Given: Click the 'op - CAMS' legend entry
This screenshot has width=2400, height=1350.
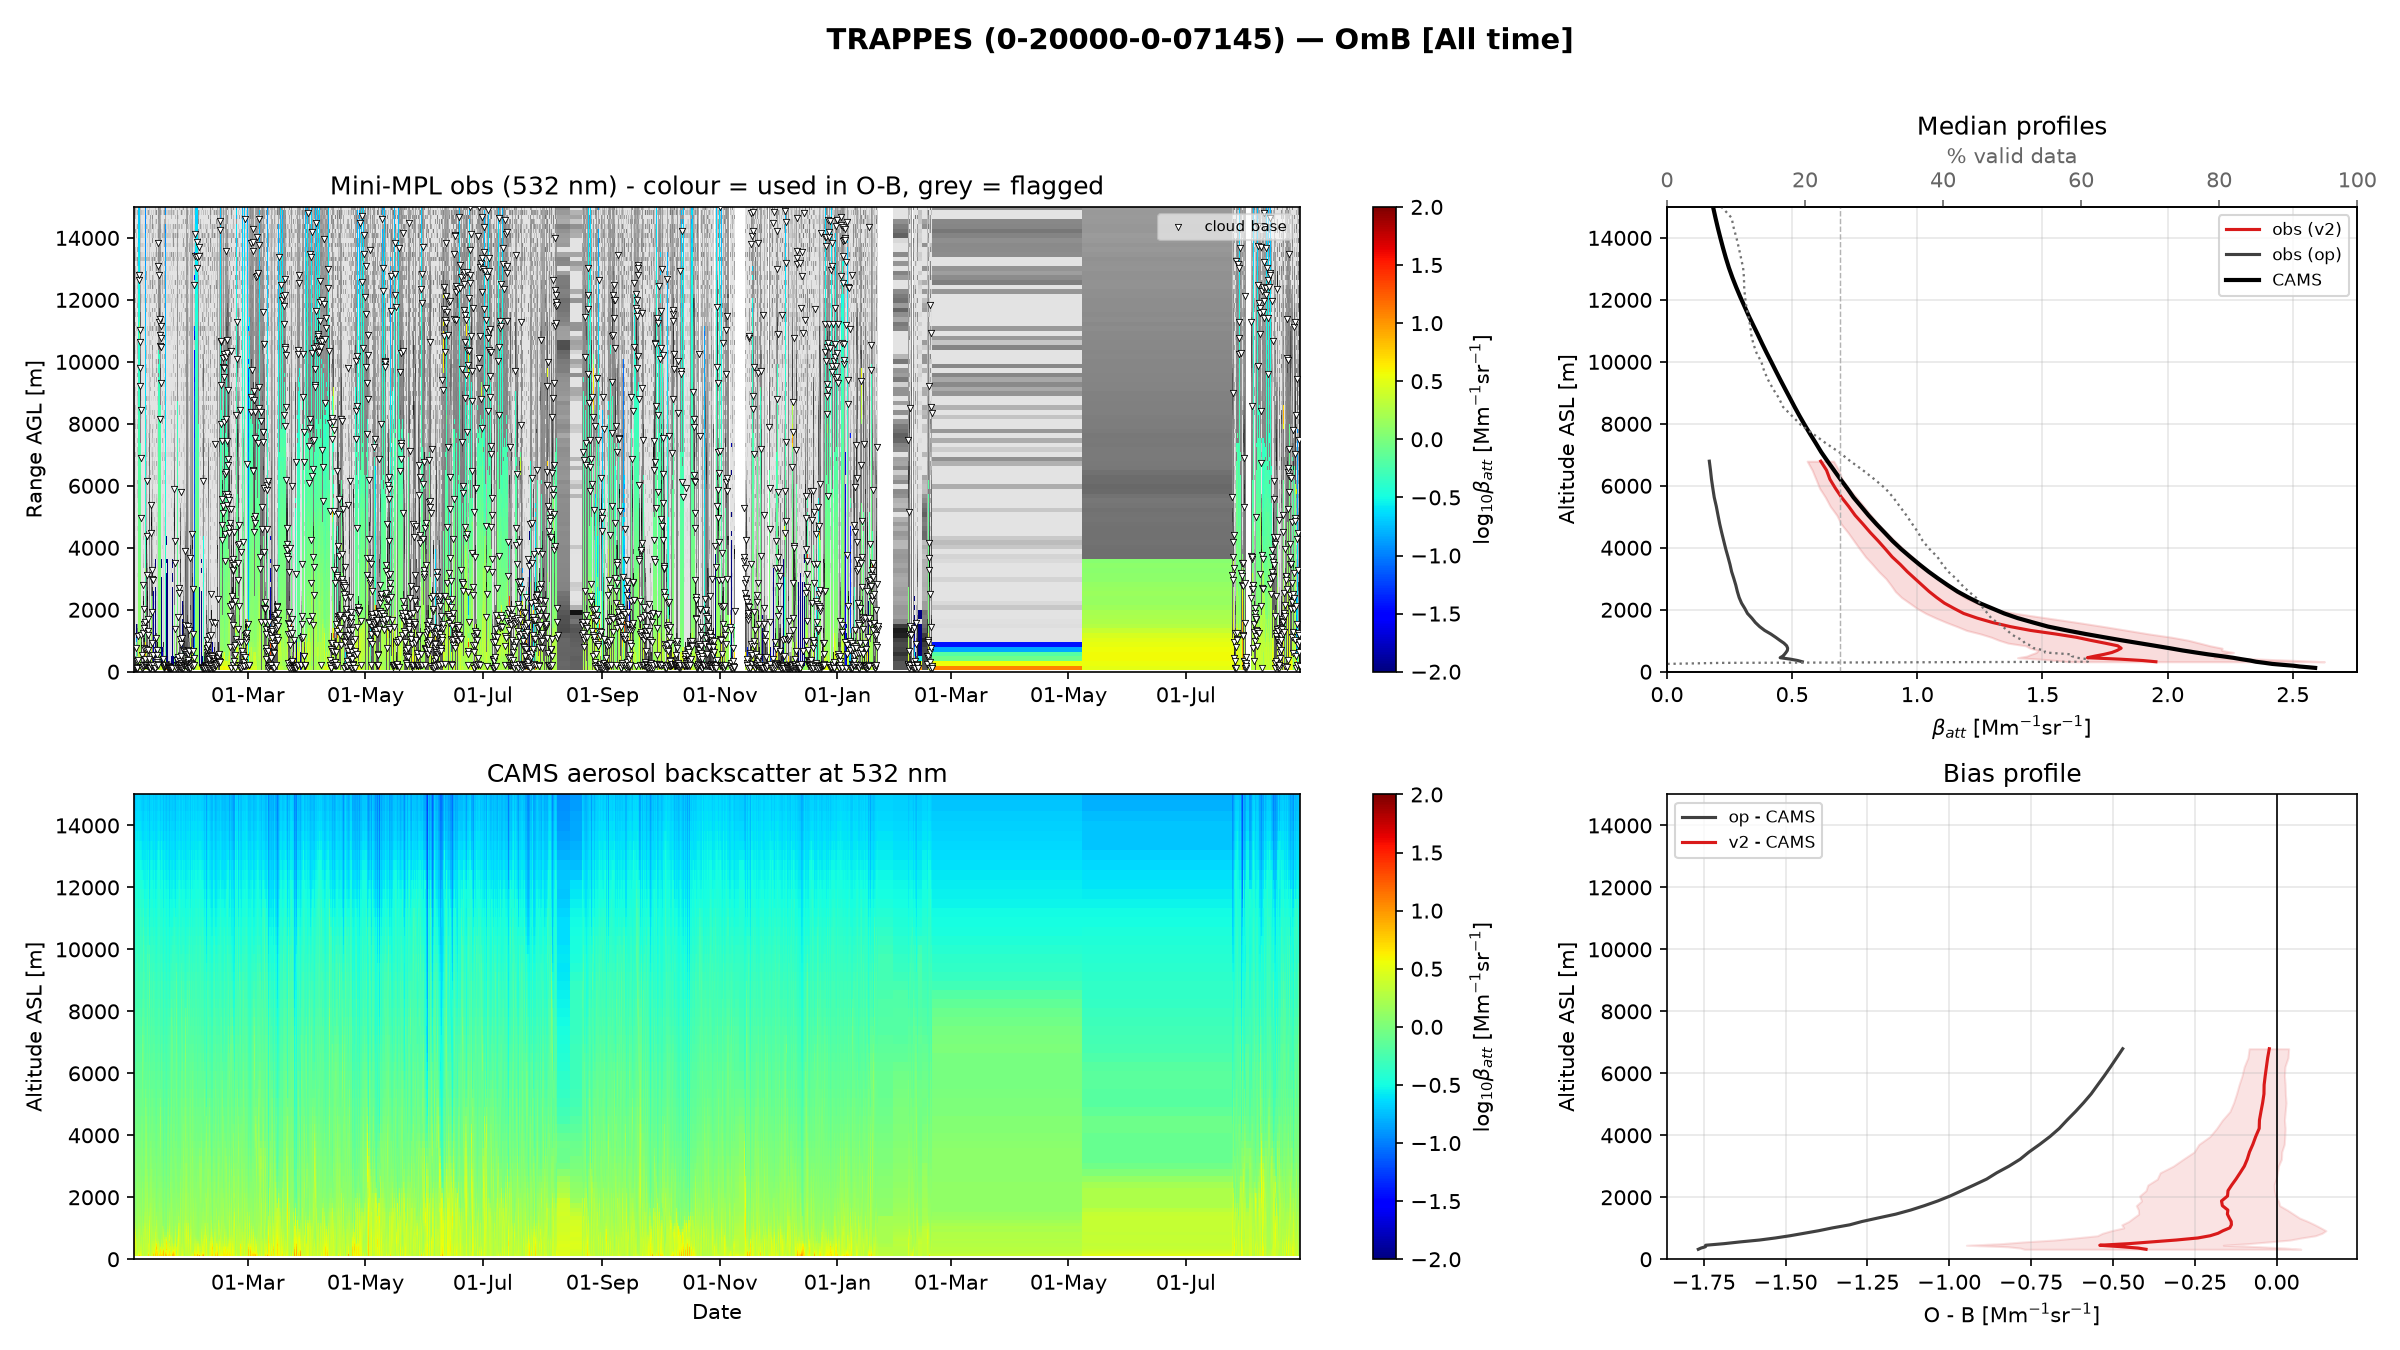Looking at the screenshot, I should (1748, 817).
